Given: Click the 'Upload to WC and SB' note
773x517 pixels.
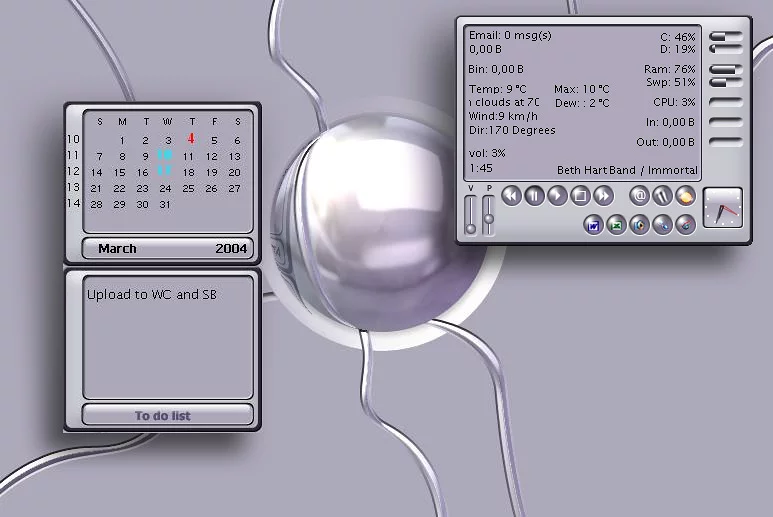Looking at the screenshot, I should [152, 295].
